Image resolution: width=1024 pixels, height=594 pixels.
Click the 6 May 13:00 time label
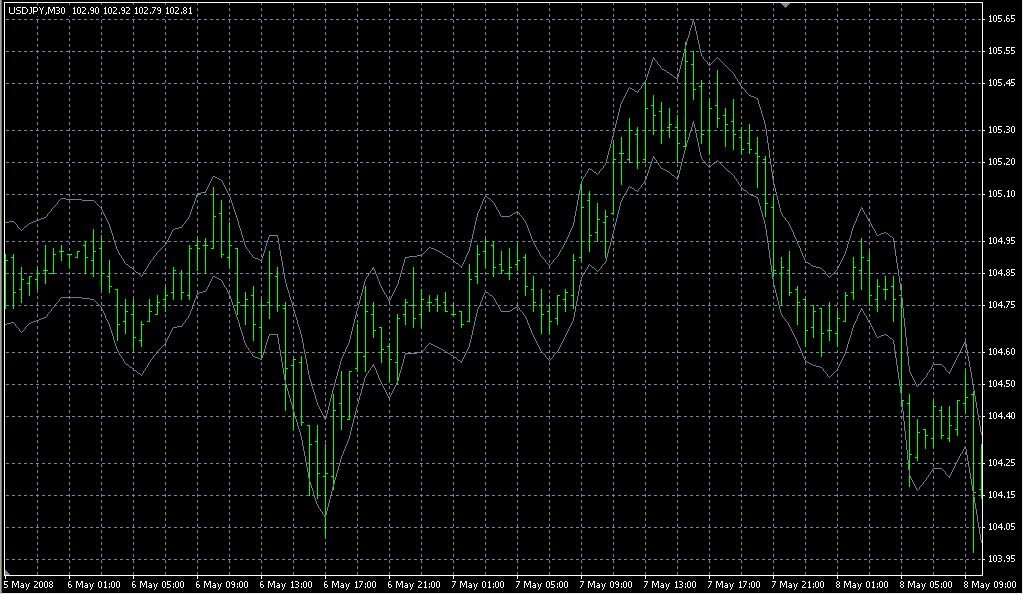coord(286,584)
